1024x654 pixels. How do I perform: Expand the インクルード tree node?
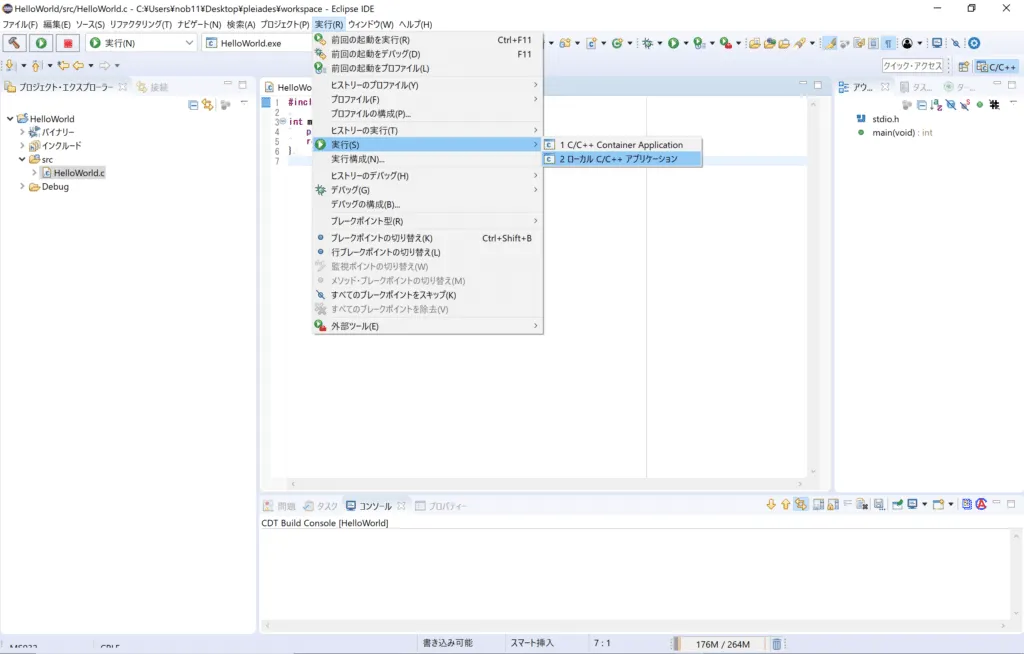[x=22, y=146]
